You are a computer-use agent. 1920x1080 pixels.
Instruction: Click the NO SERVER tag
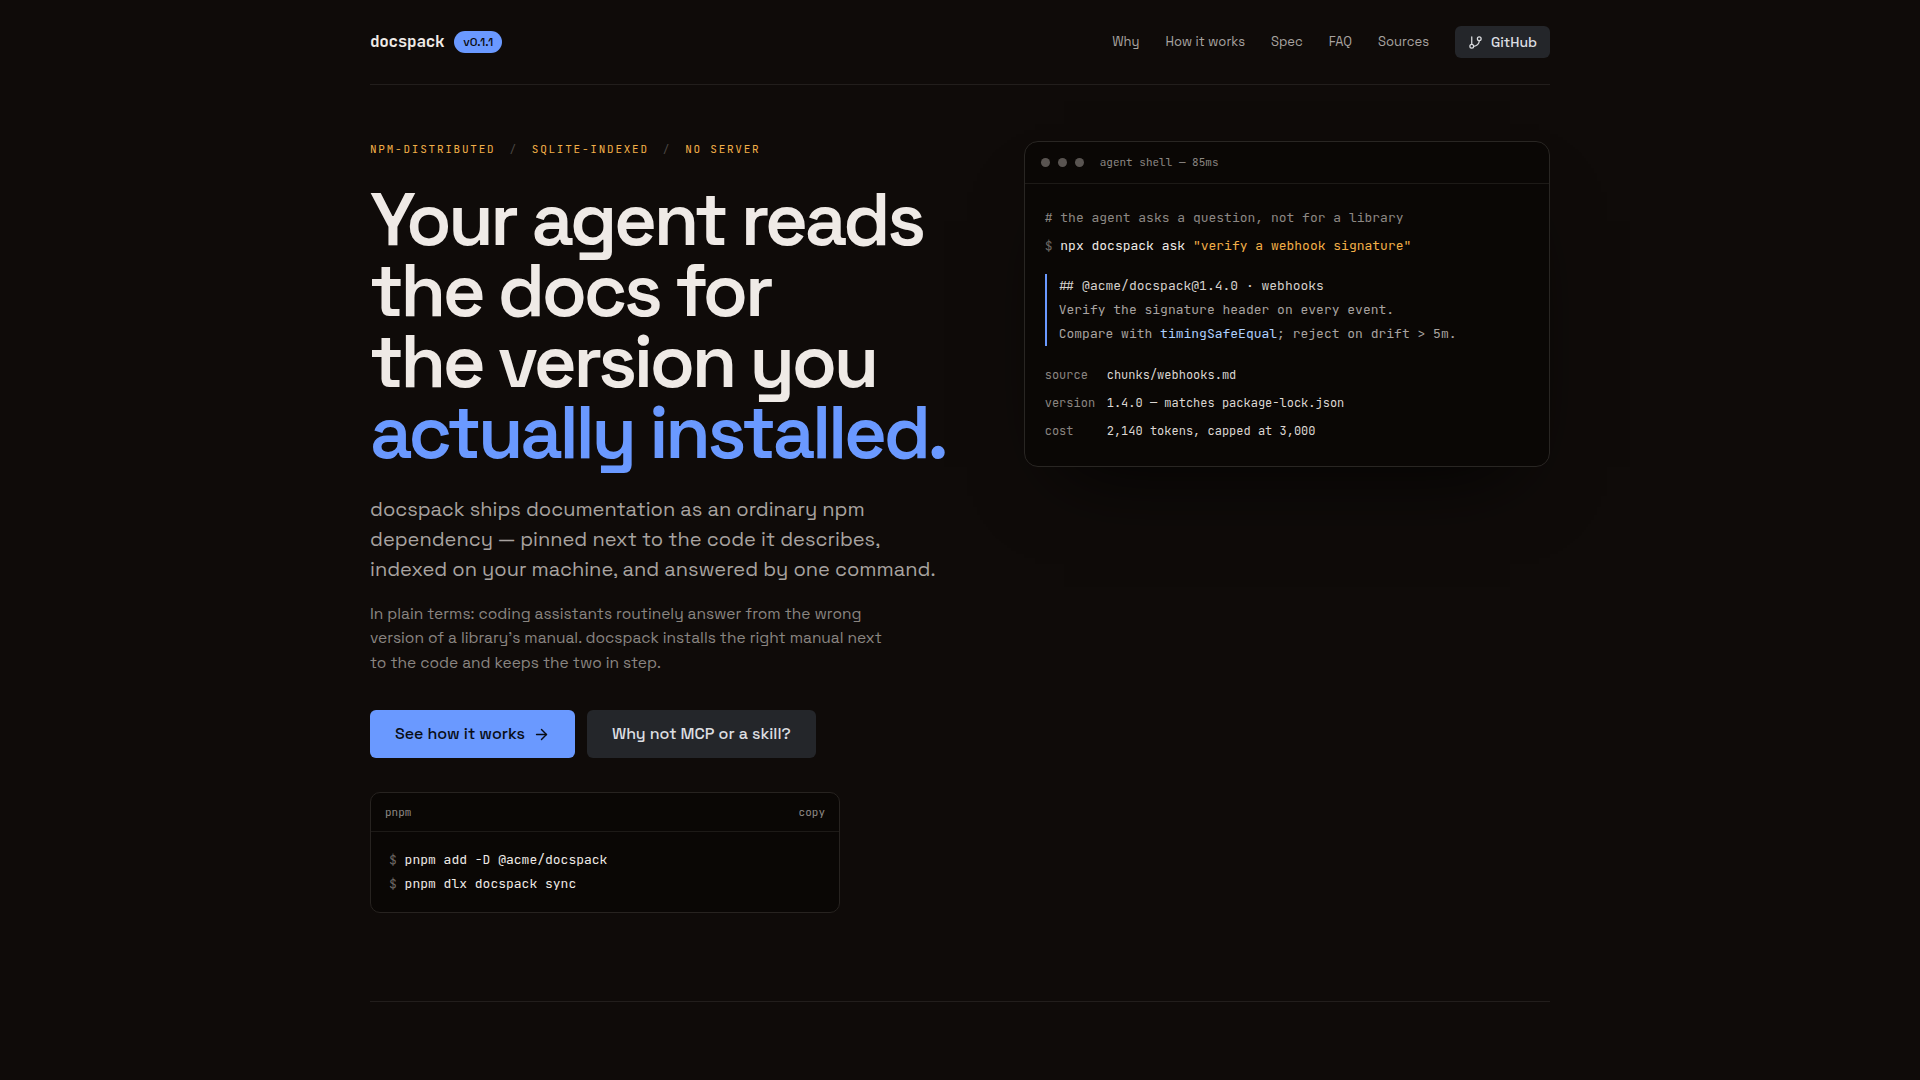722,150
